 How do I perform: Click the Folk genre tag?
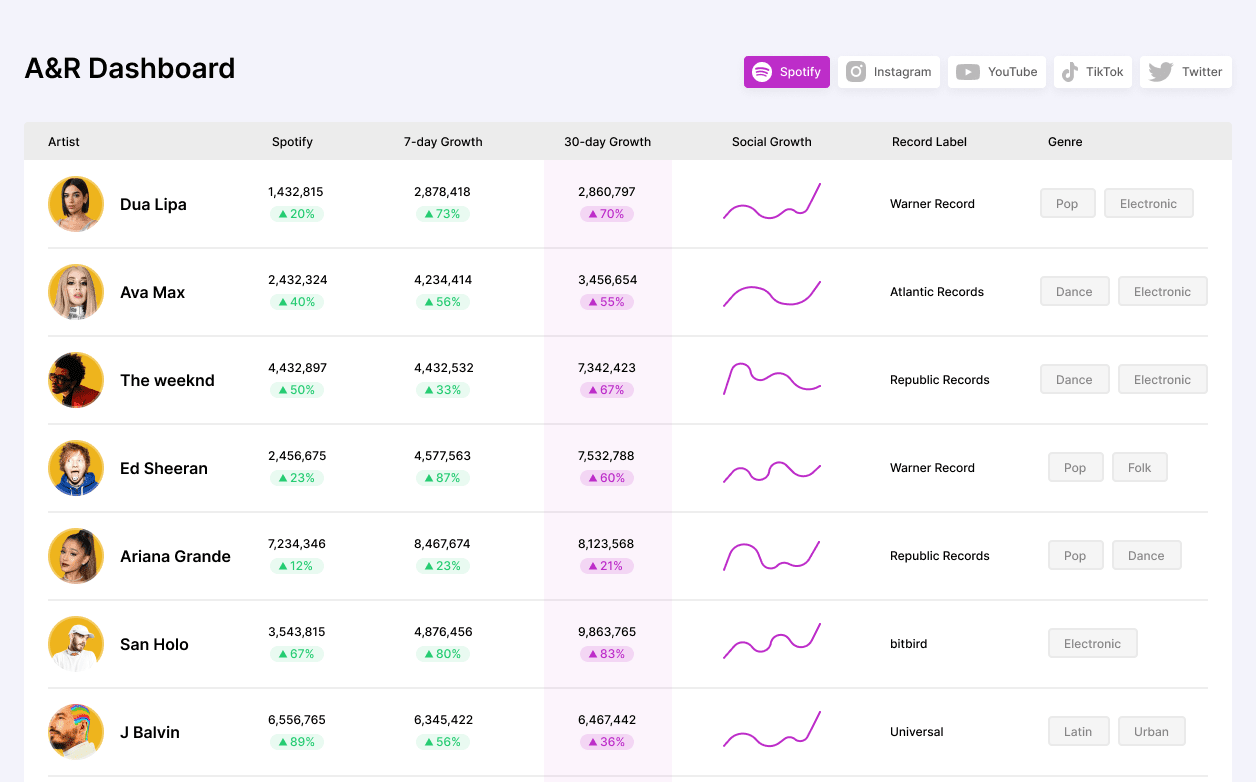(x=1139, y=468)
